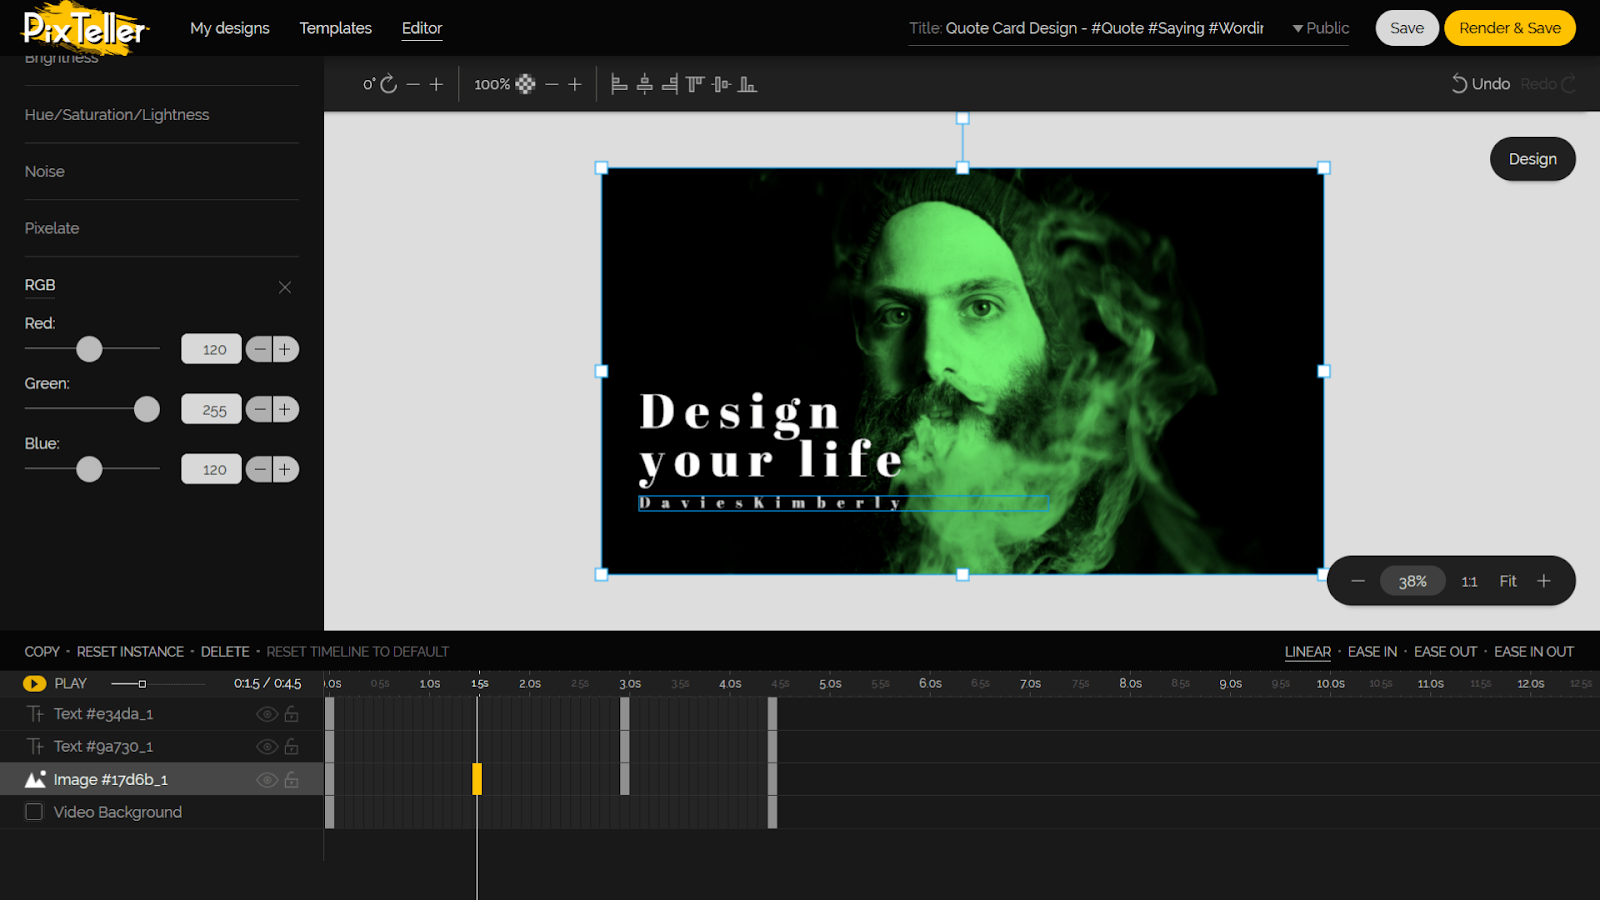This screenshot has width=1600, height=900.
Task: Lock the Text #9a730_1 layer
Action: pyautogui.click(x=292, y=747)
